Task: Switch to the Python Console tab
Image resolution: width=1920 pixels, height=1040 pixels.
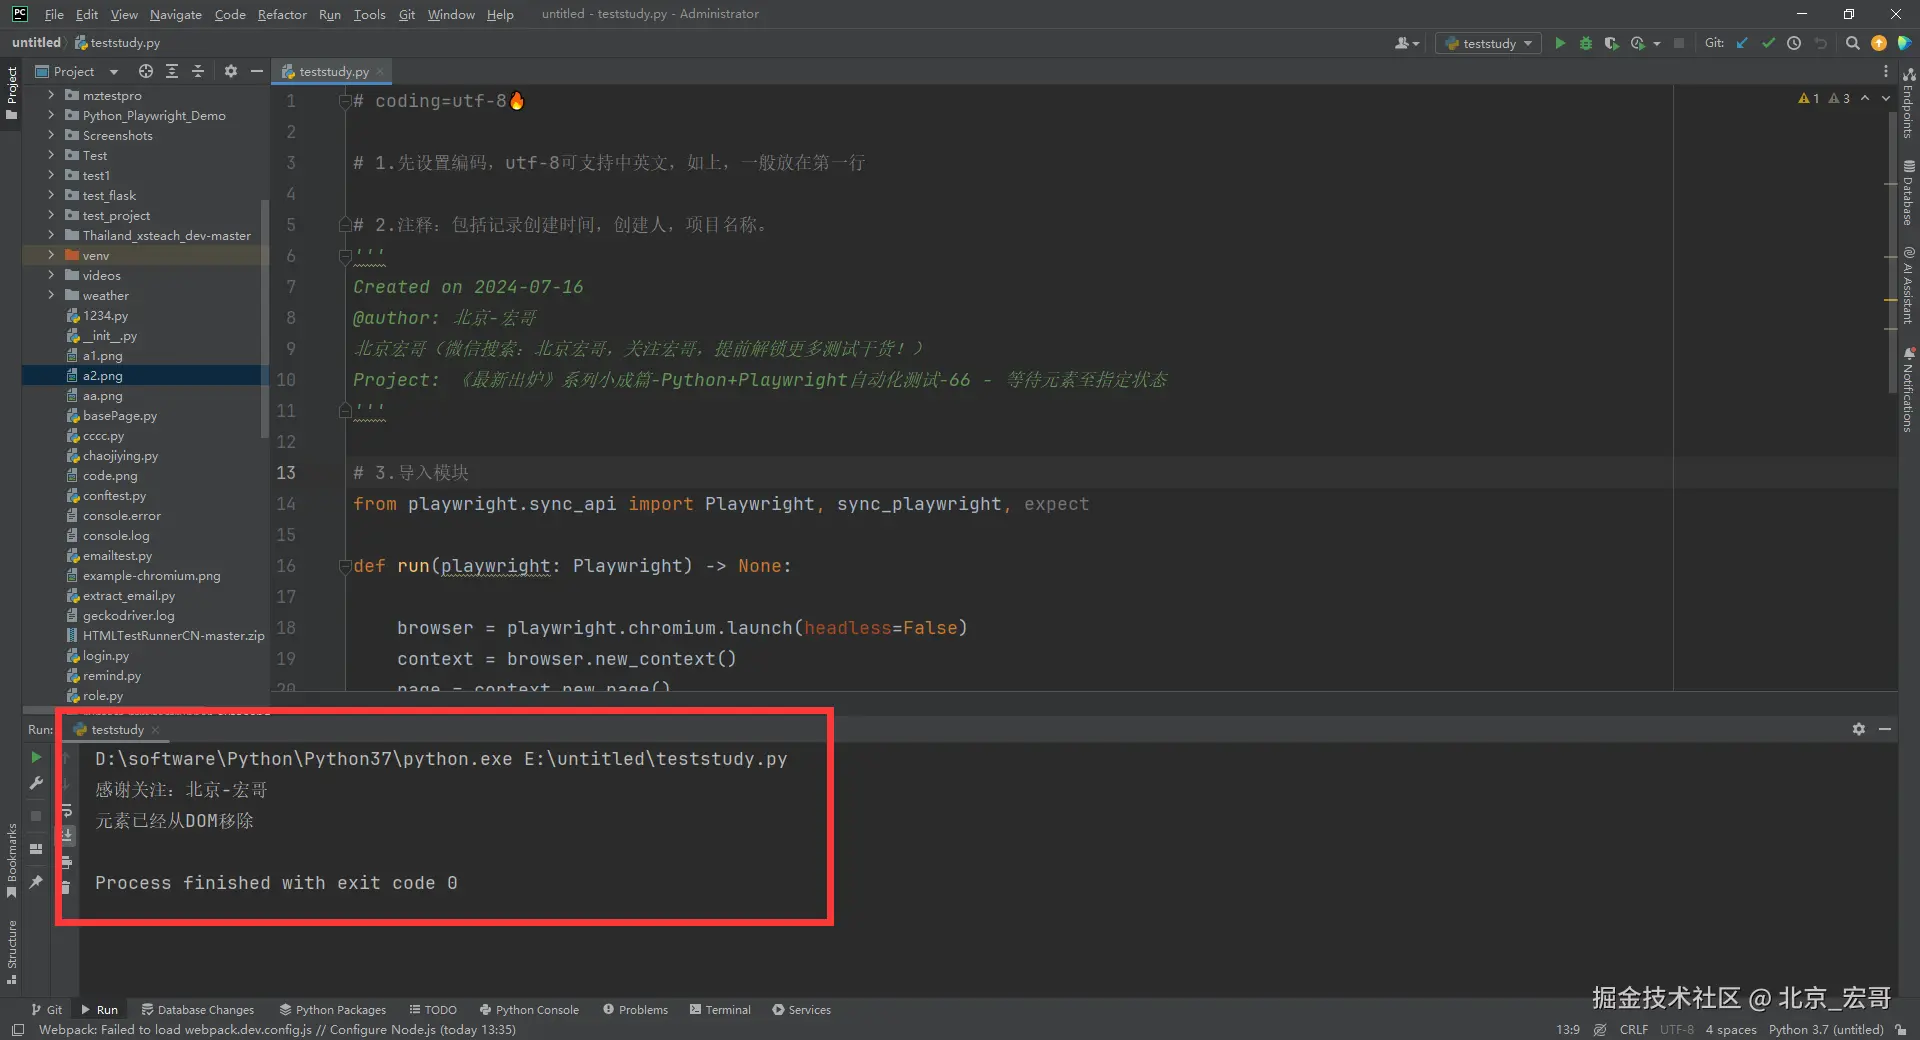Action: [529, 1009]
